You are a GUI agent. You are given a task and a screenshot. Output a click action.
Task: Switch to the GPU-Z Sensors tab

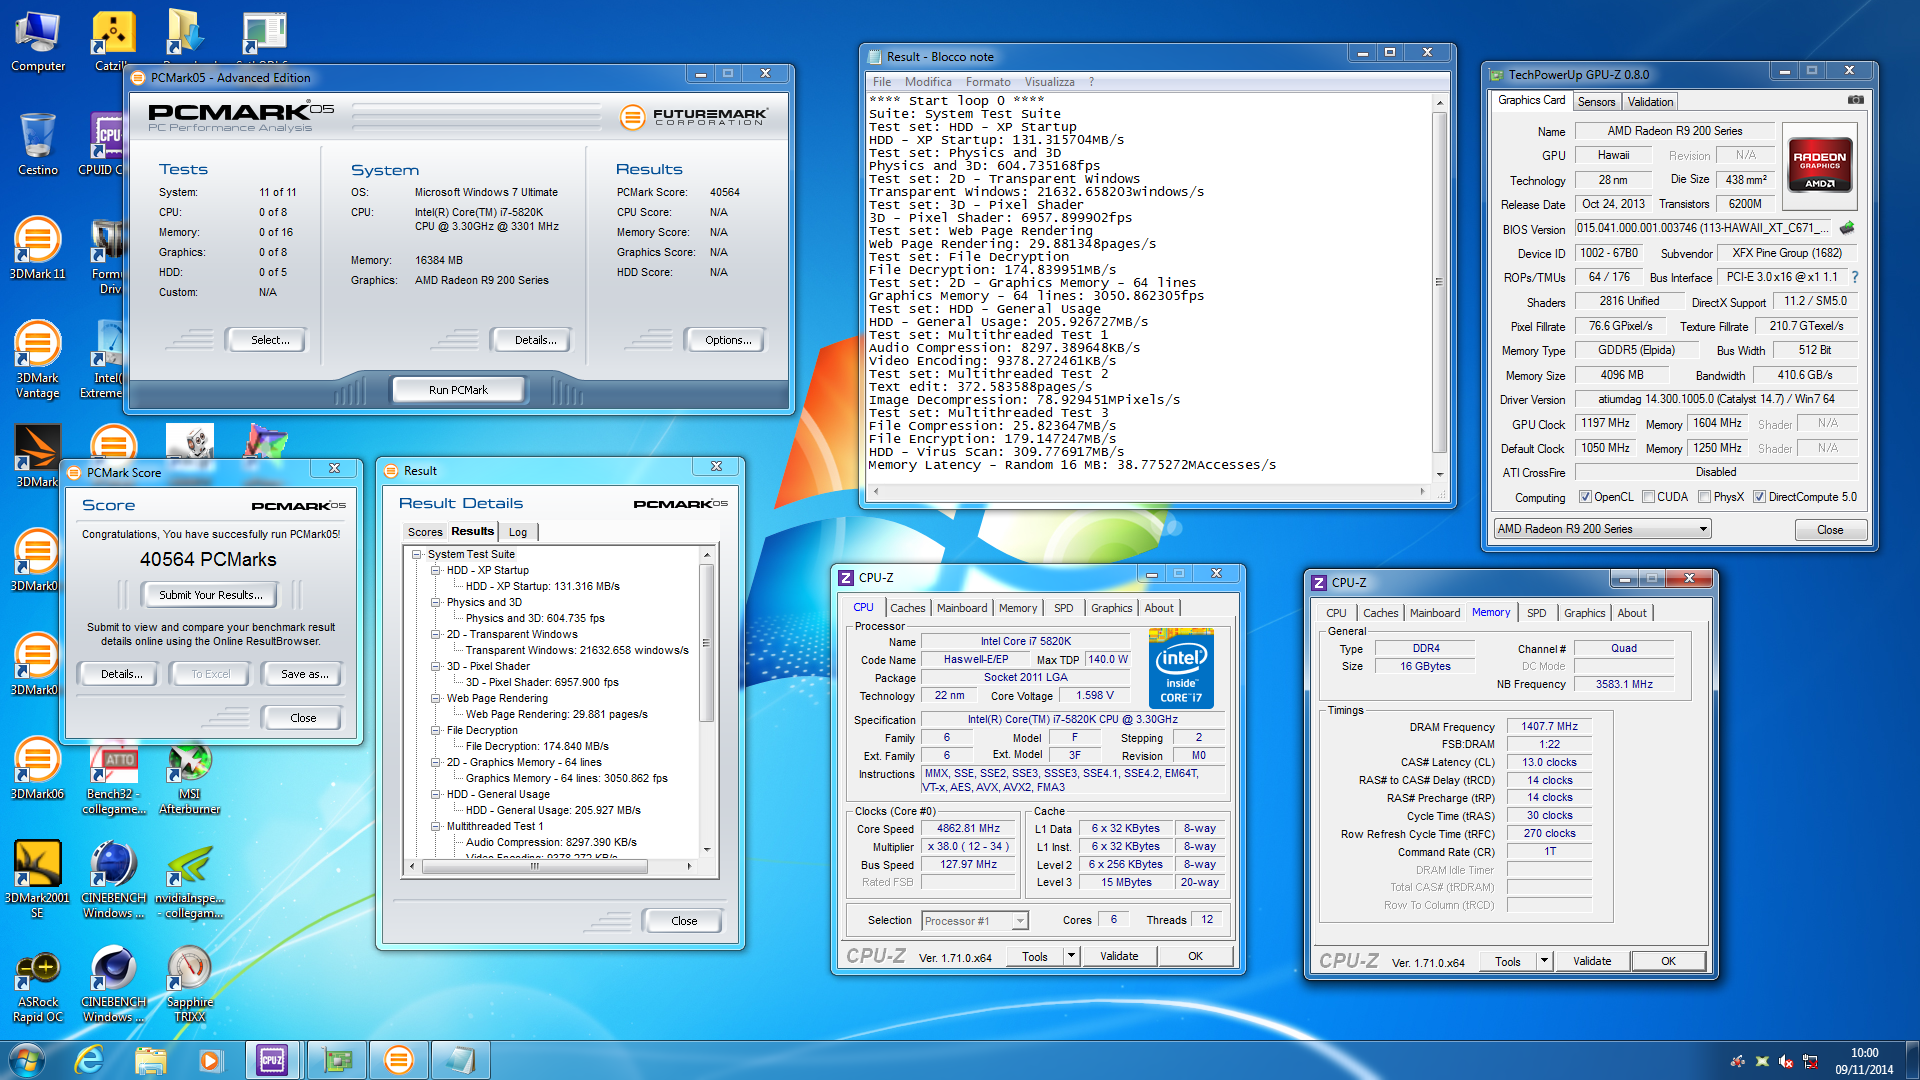coord(1596,102)
